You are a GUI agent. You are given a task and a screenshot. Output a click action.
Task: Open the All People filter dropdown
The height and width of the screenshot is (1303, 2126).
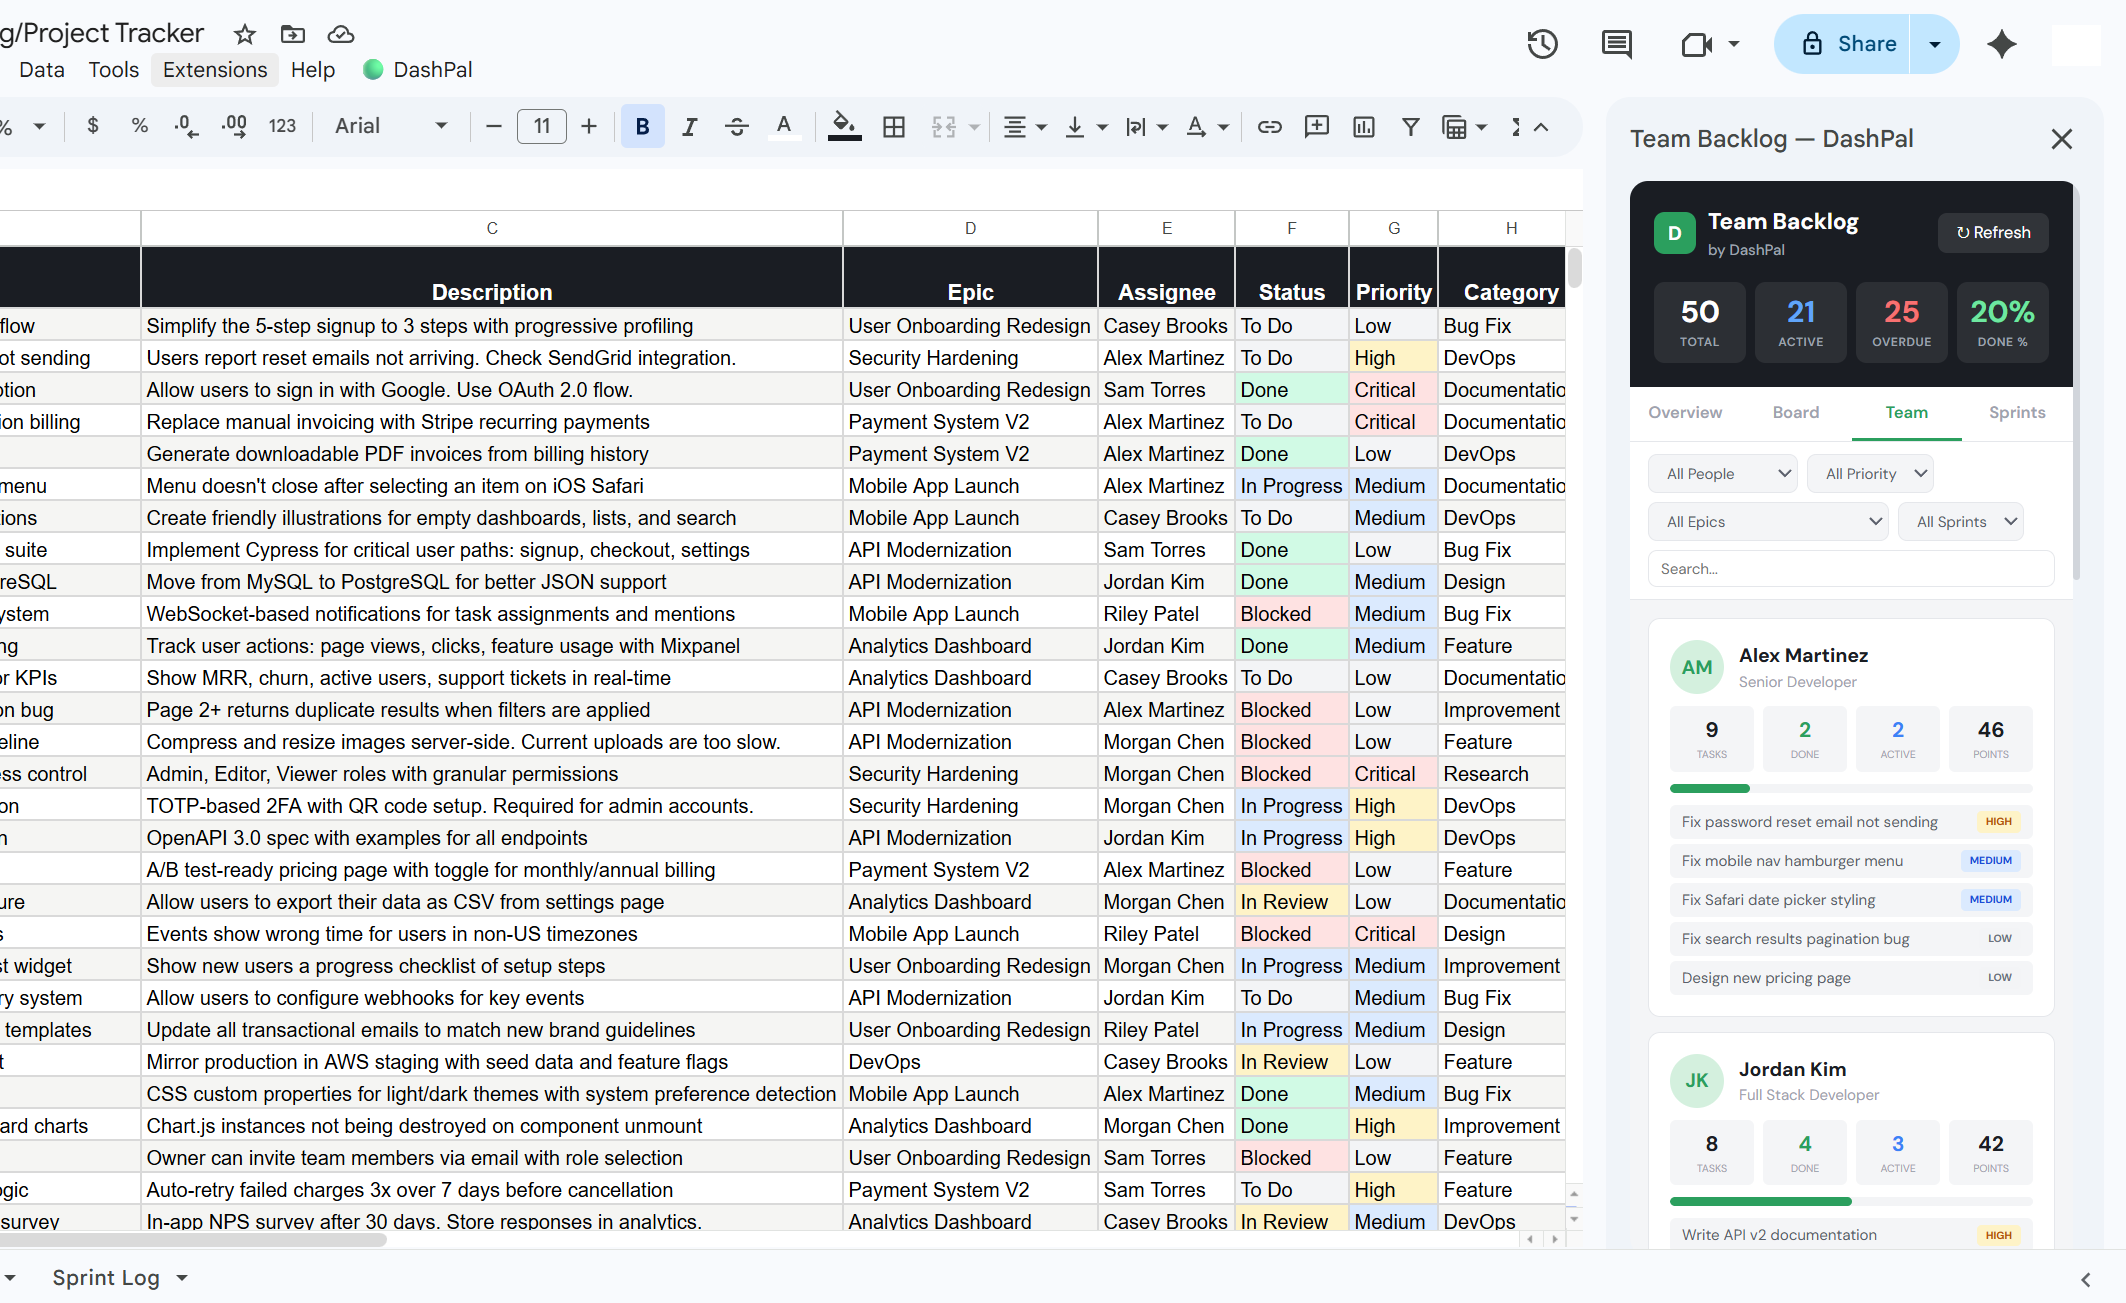coord(1722,473)
